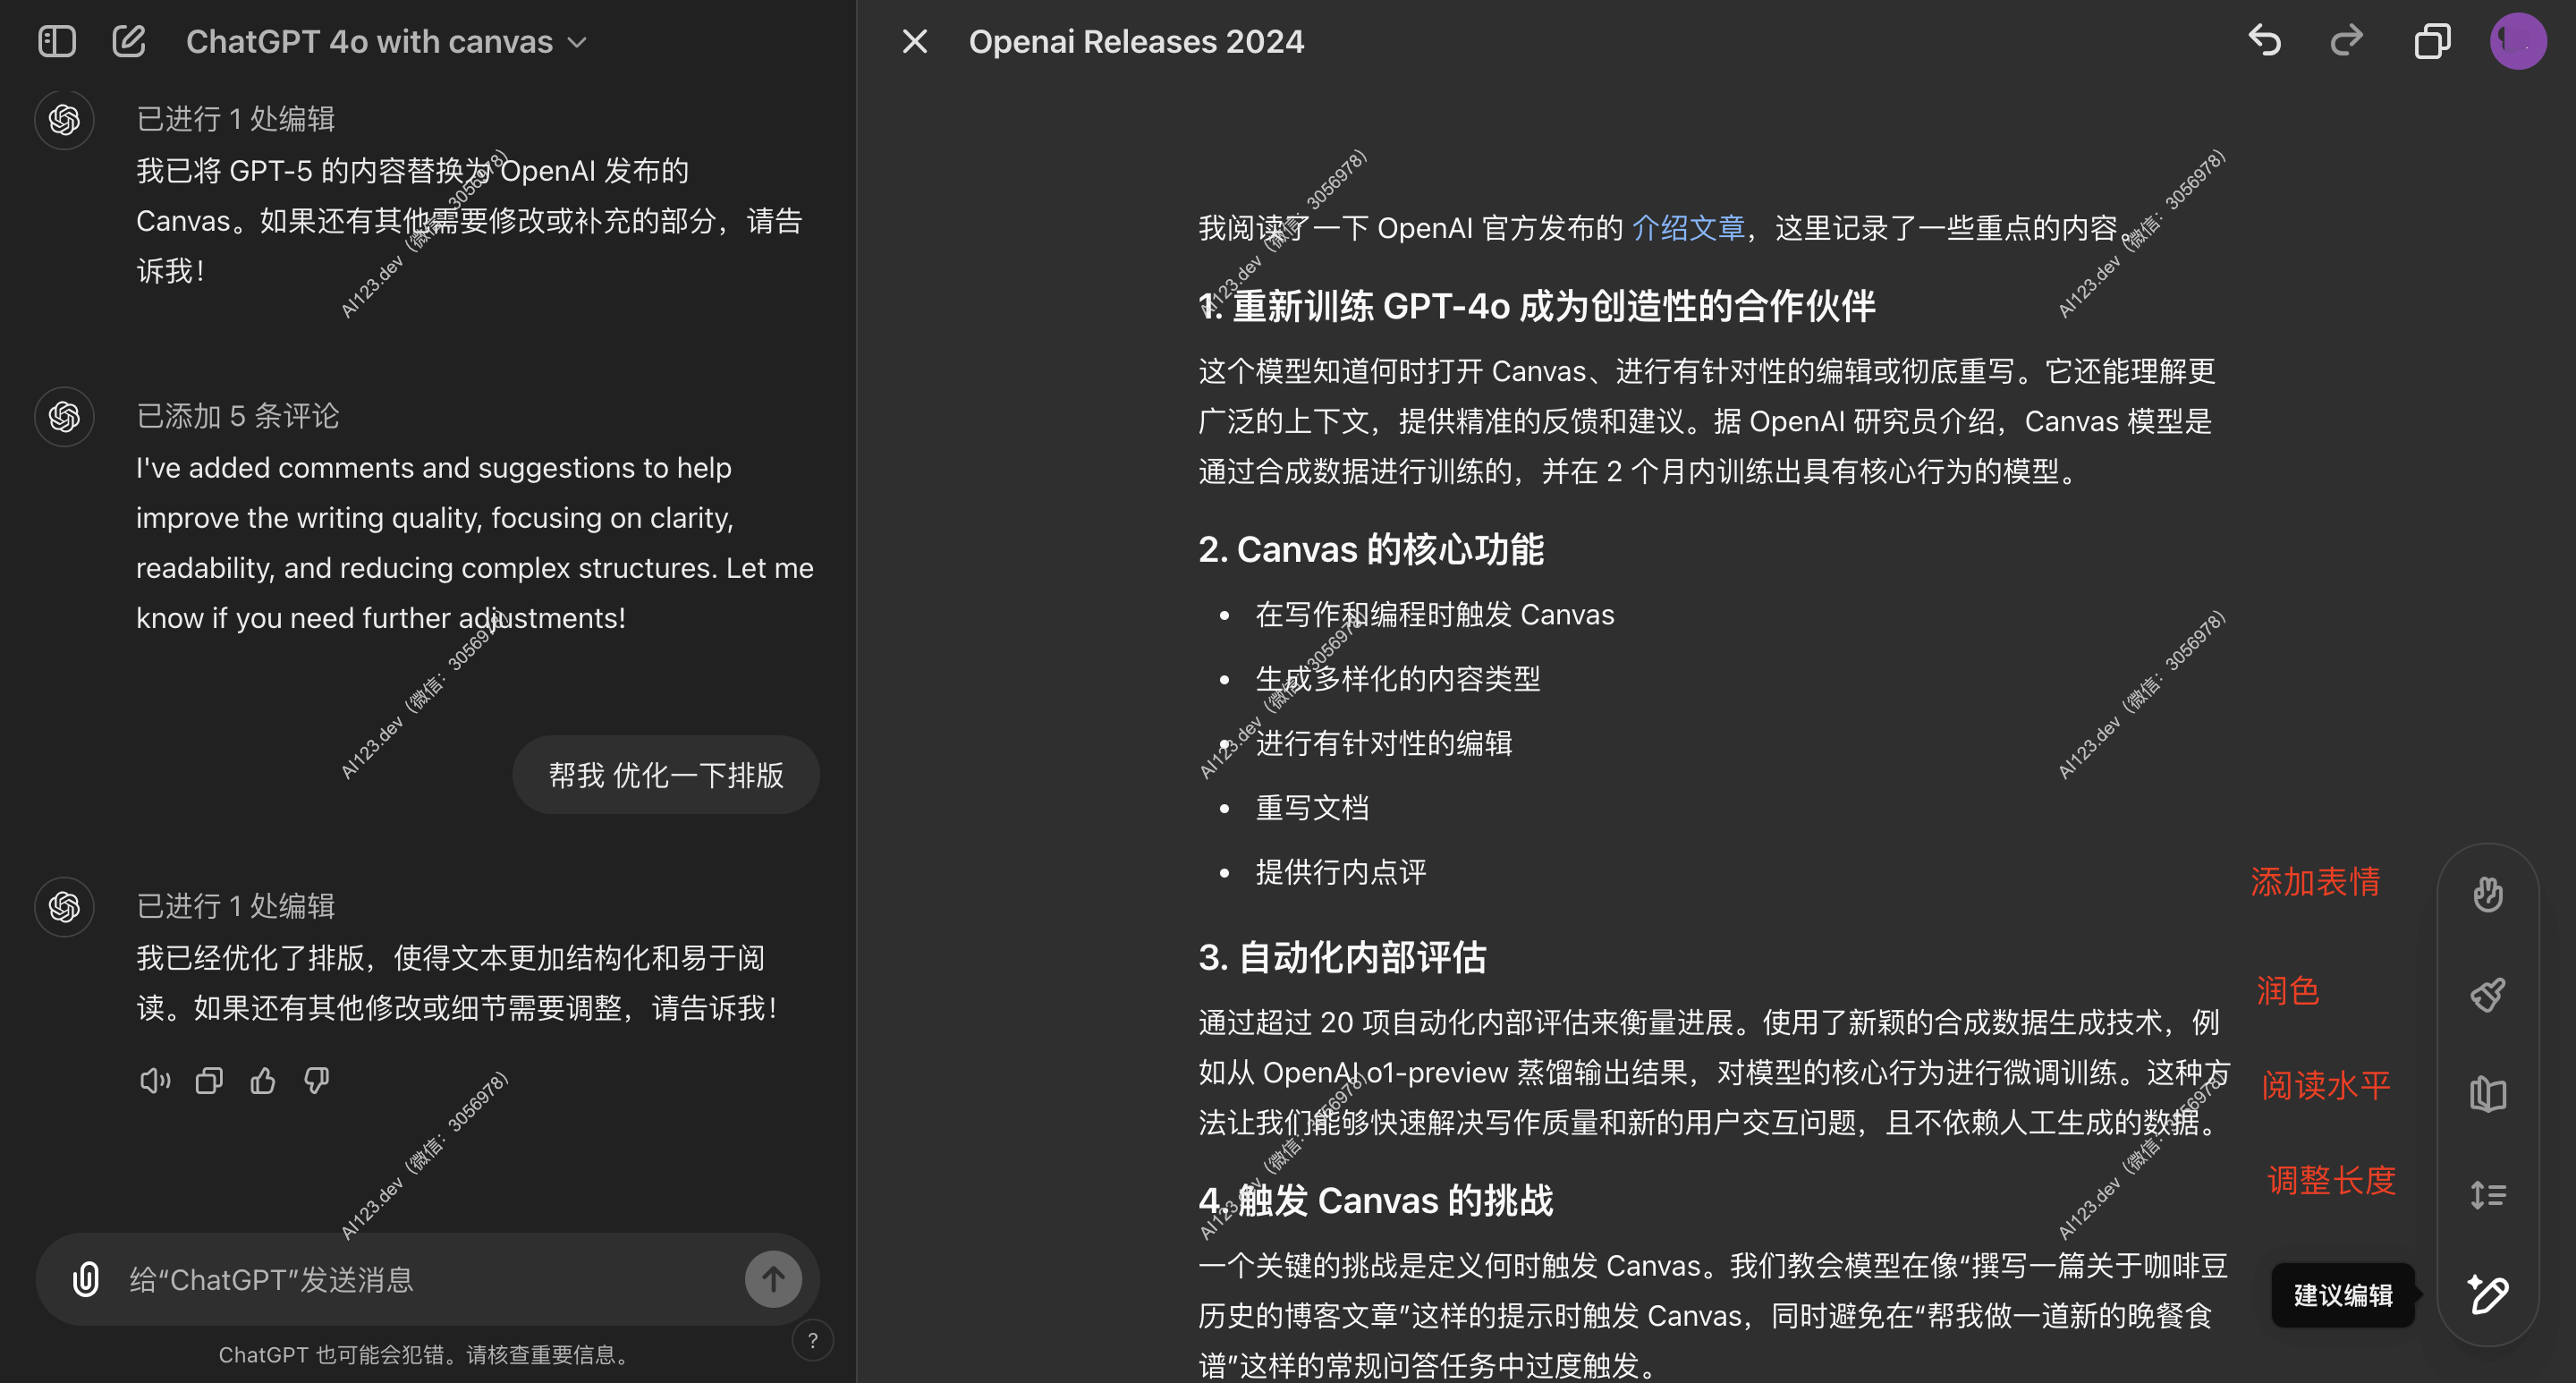Attach a file with the paperclip icon
2576x1383 pixels.
(86, 1279)
